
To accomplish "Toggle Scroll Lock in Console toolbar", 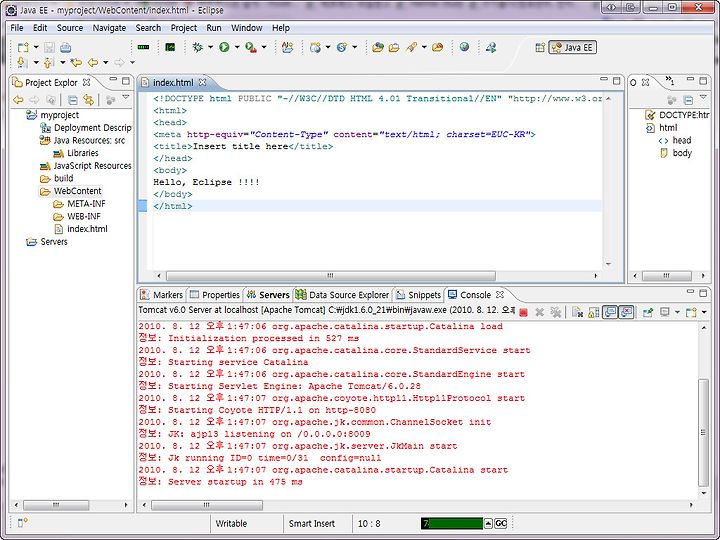I will tap(594, 312).
